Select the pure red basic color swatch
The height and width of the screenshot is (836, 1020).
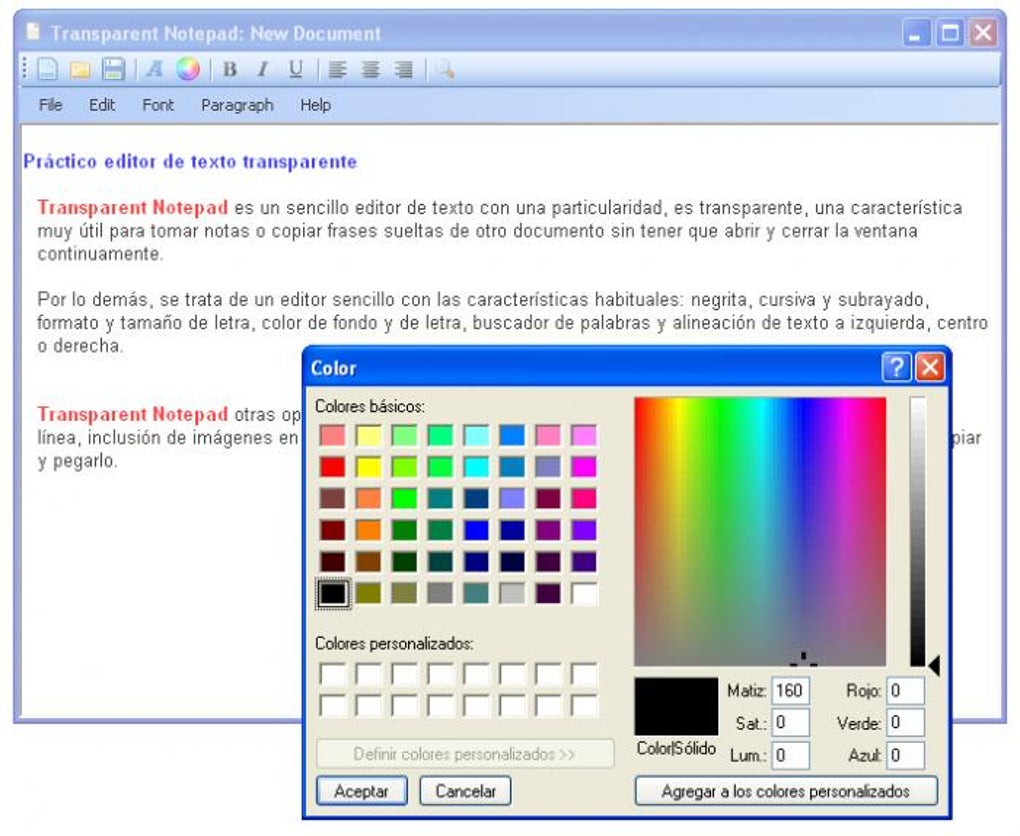tap(333, 466)
